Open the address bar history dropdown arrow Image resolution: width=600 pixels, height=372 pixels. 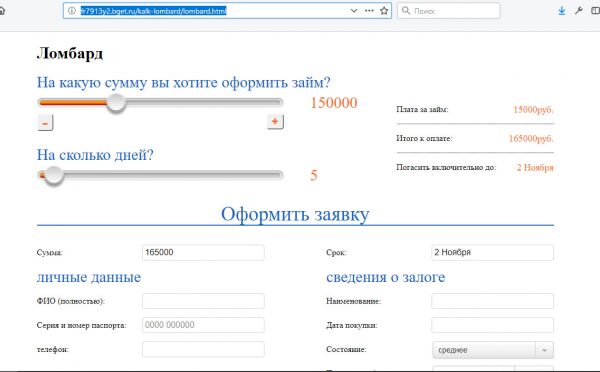click(x=354, y=11)
